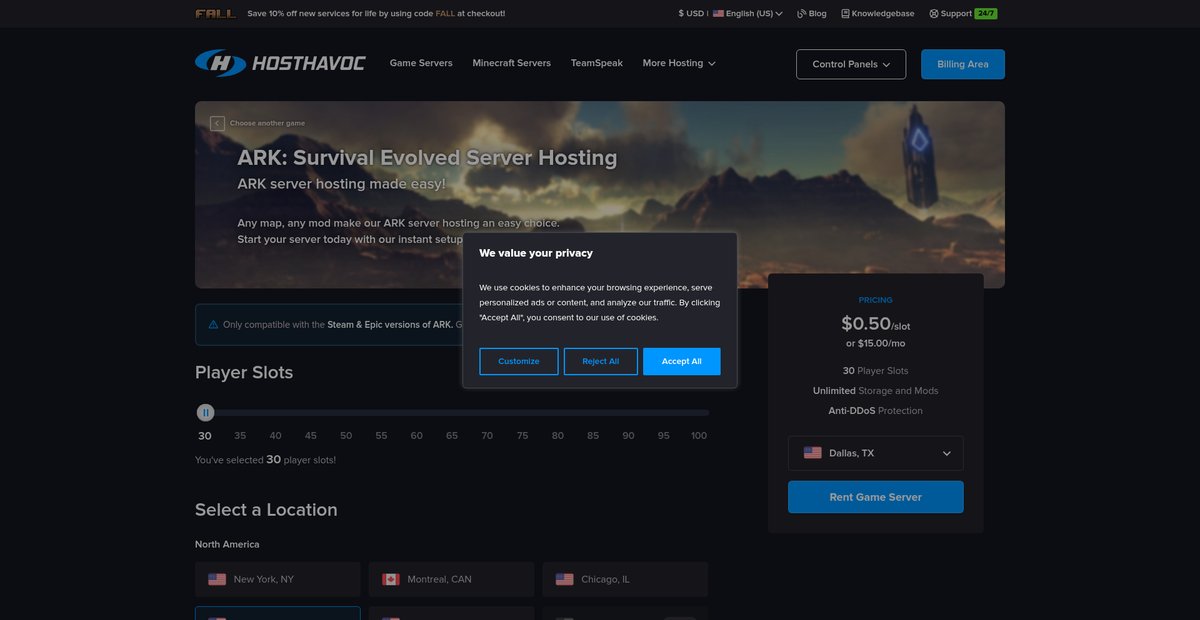Click the $0.50/slot price text
The width and height of the screenshot is (1200, 620).
point(876,323)
